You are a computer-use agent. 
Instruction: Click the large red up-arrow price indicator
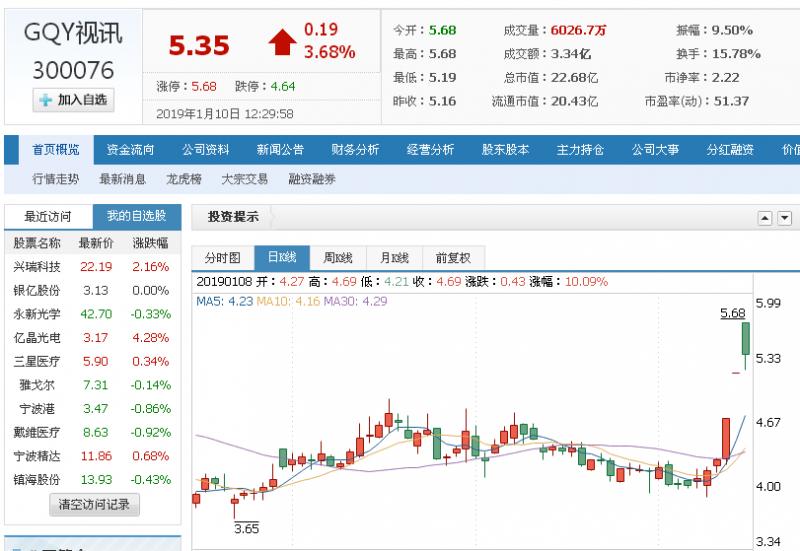point(282,42)
